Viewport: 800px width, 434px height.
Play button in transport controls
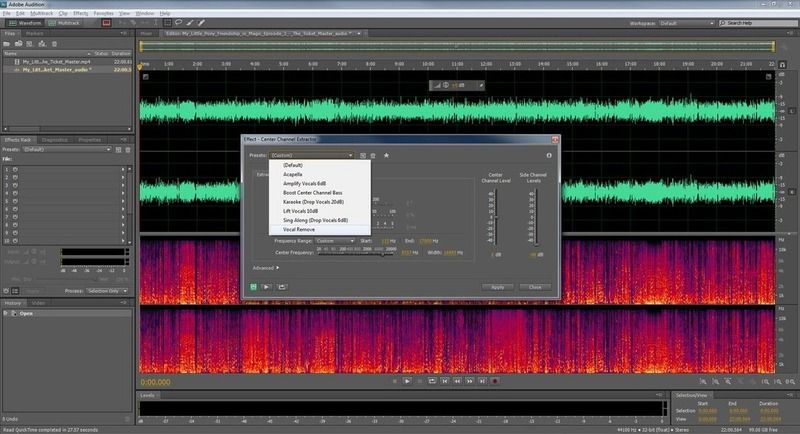click(x=407, y=381)
